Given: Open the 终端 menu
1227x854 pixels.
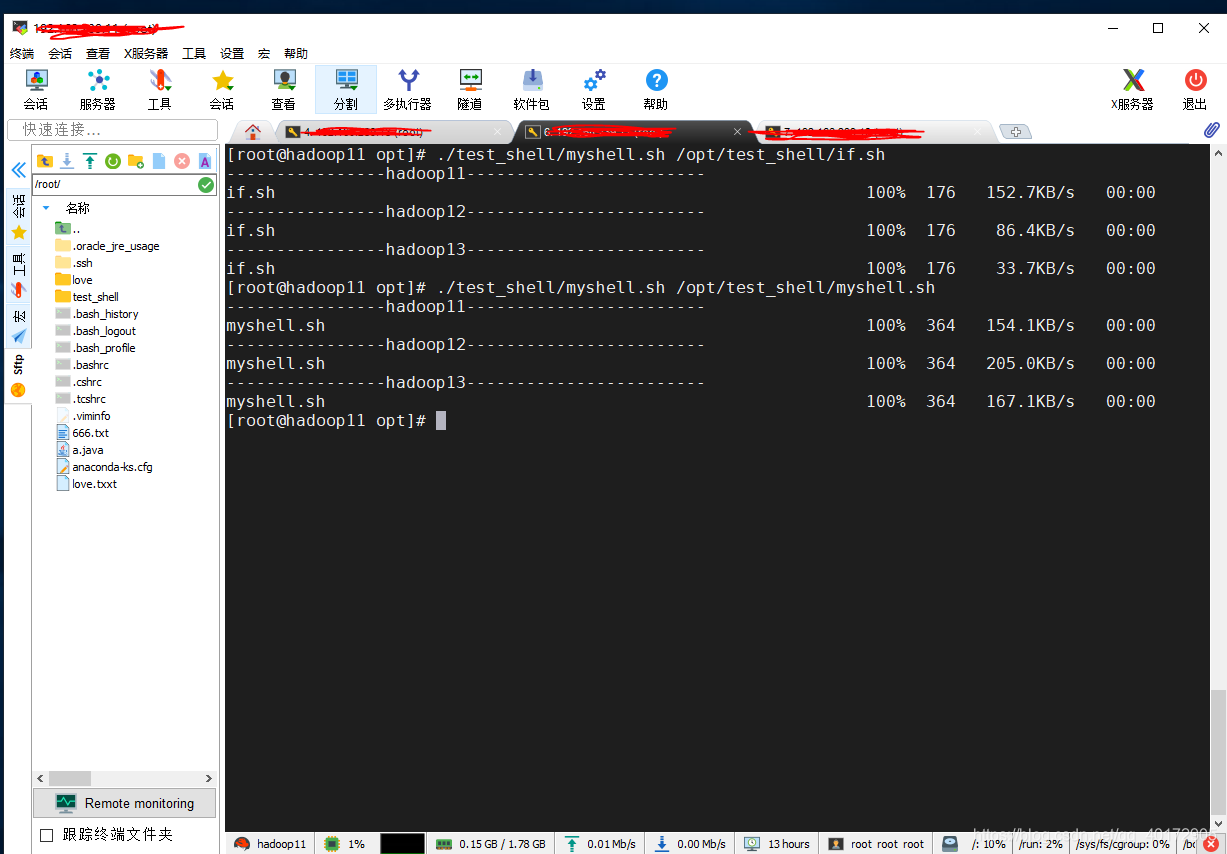Looking at the screenshot, I should (22, 54).
